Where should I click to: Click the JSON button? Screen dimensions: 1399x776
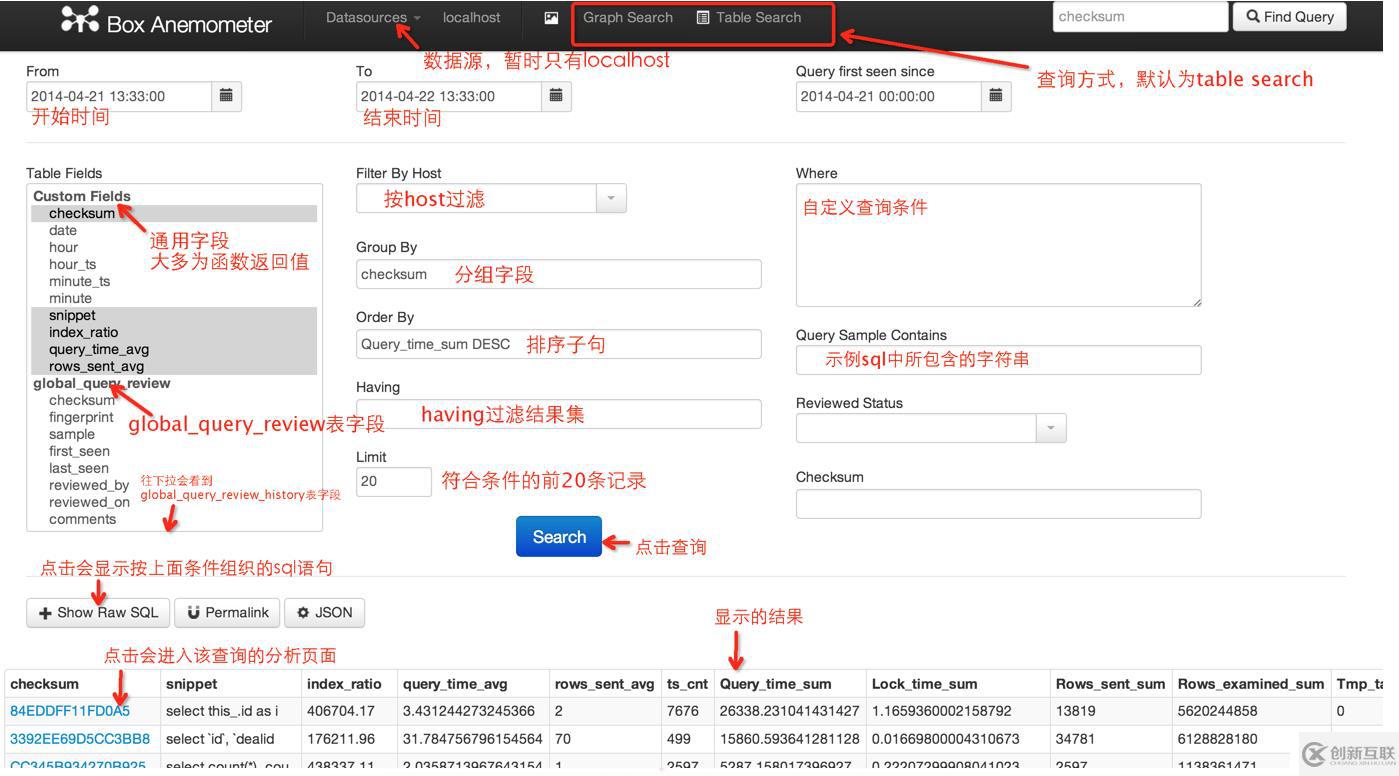pos(324,613)
